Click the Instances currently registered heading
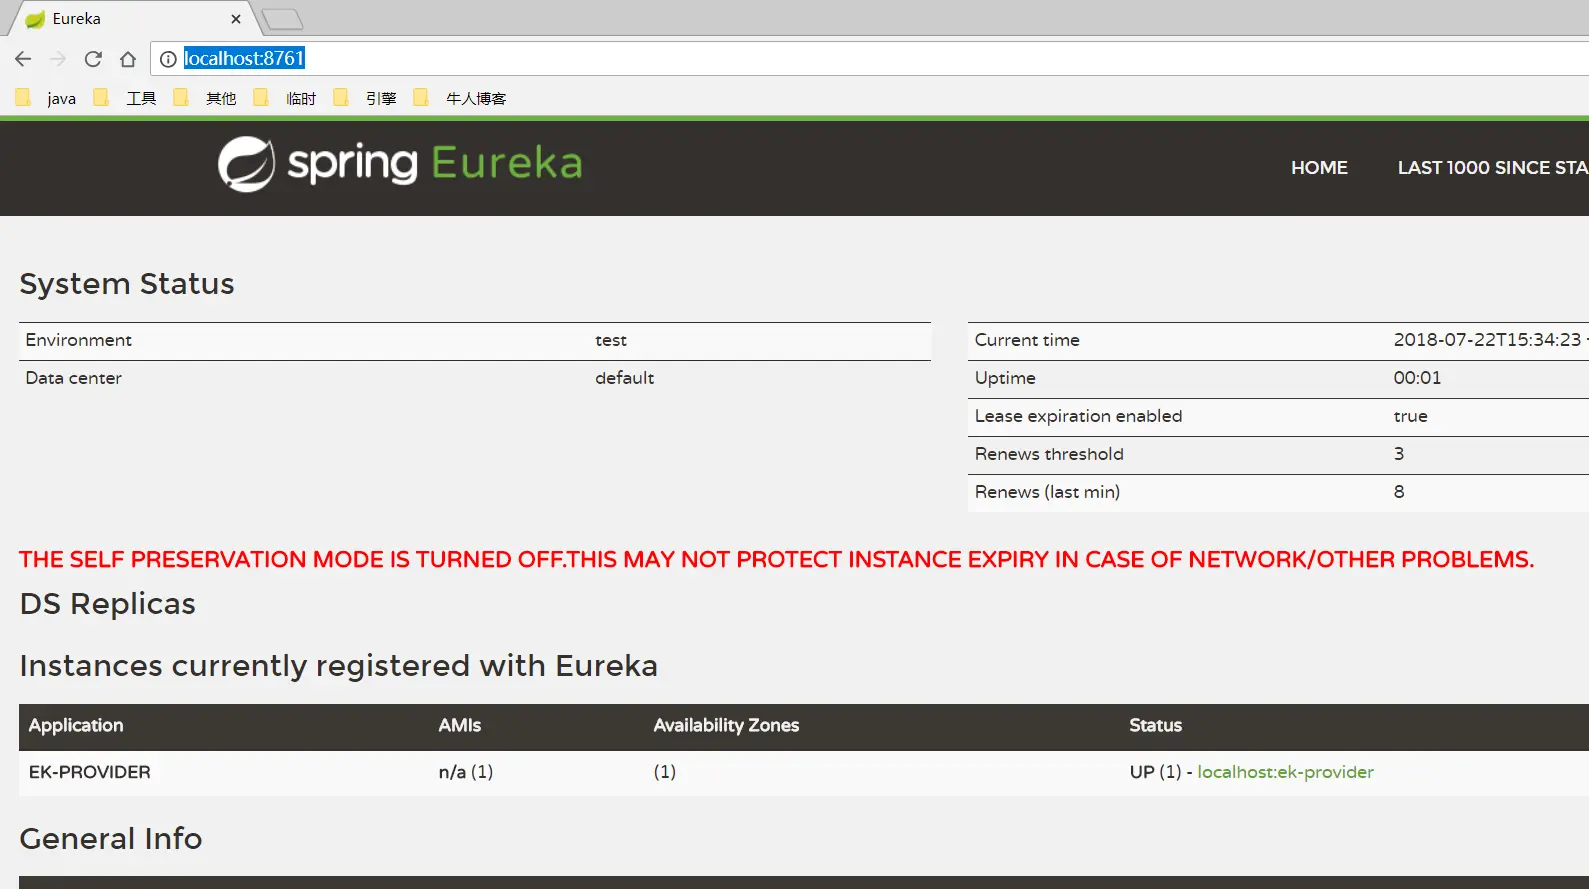The height and width of the screenshot is (889, 1589). coord(338,666)
